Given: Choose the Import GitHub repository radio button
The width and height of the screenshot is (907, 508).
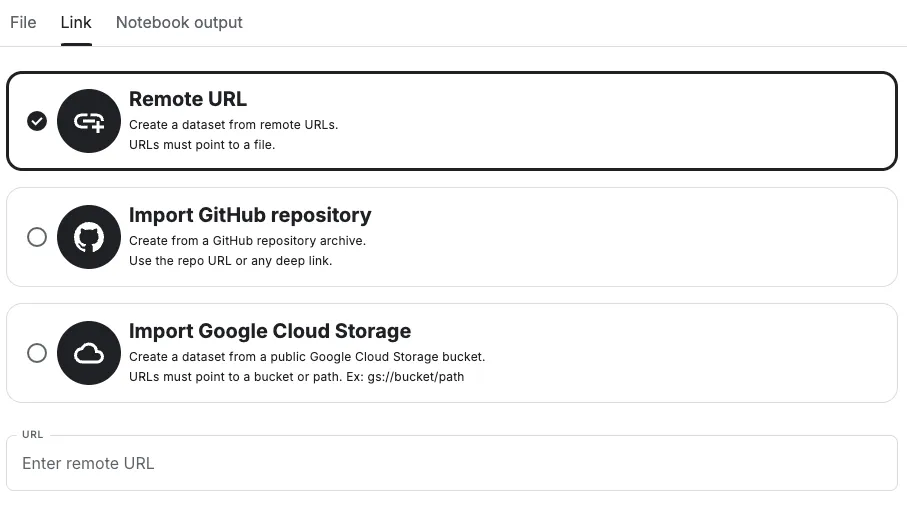Looking at the screenshot, I should (x=37, y=237).
